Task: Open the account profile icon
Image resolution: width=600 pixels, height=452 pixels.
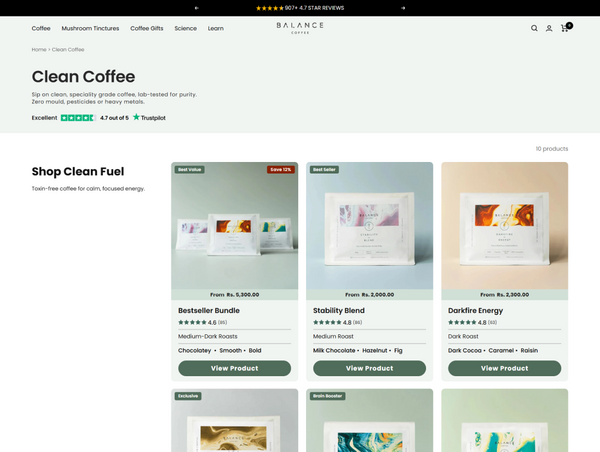Action: [549, 28]
